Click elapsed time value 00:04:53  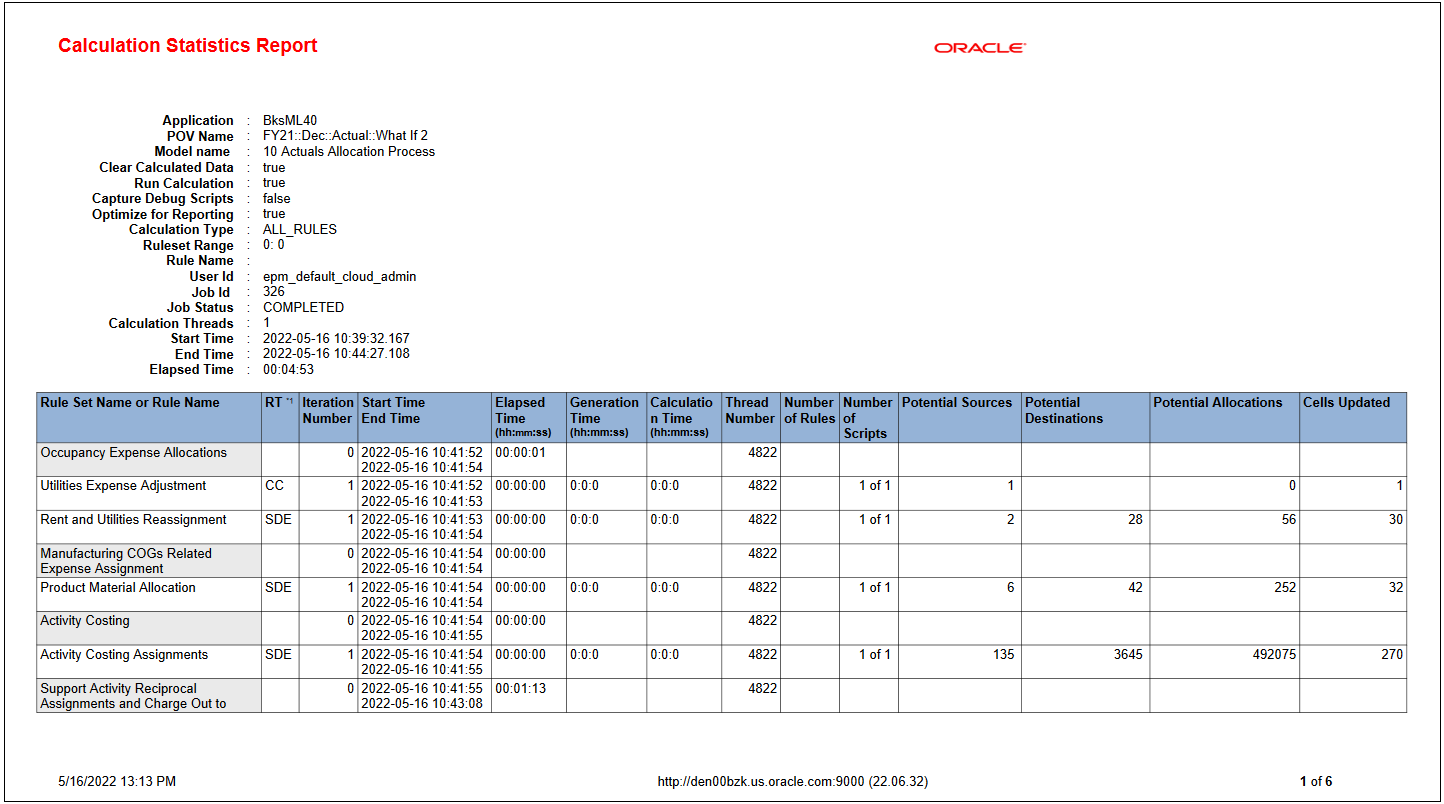[289, 369]
